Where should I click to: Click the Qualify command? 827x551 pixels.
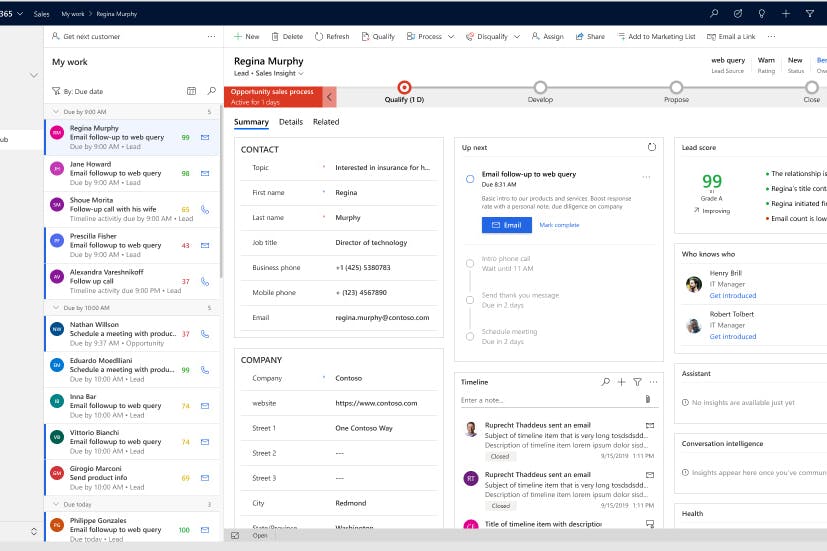point(378,36)
